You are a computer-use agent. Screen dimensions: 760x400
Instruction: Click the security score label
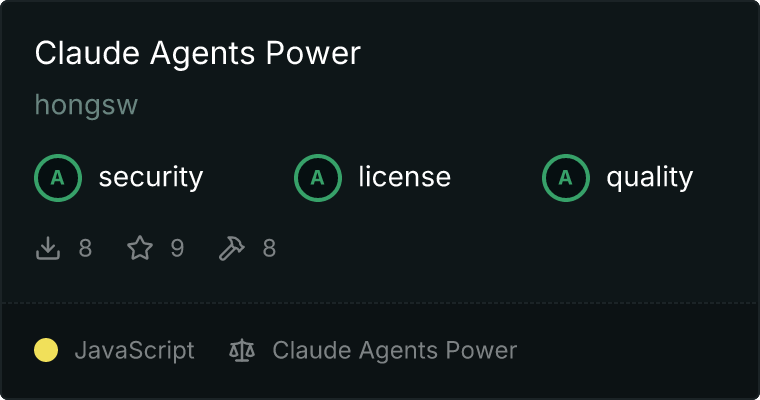click(151, 177)
